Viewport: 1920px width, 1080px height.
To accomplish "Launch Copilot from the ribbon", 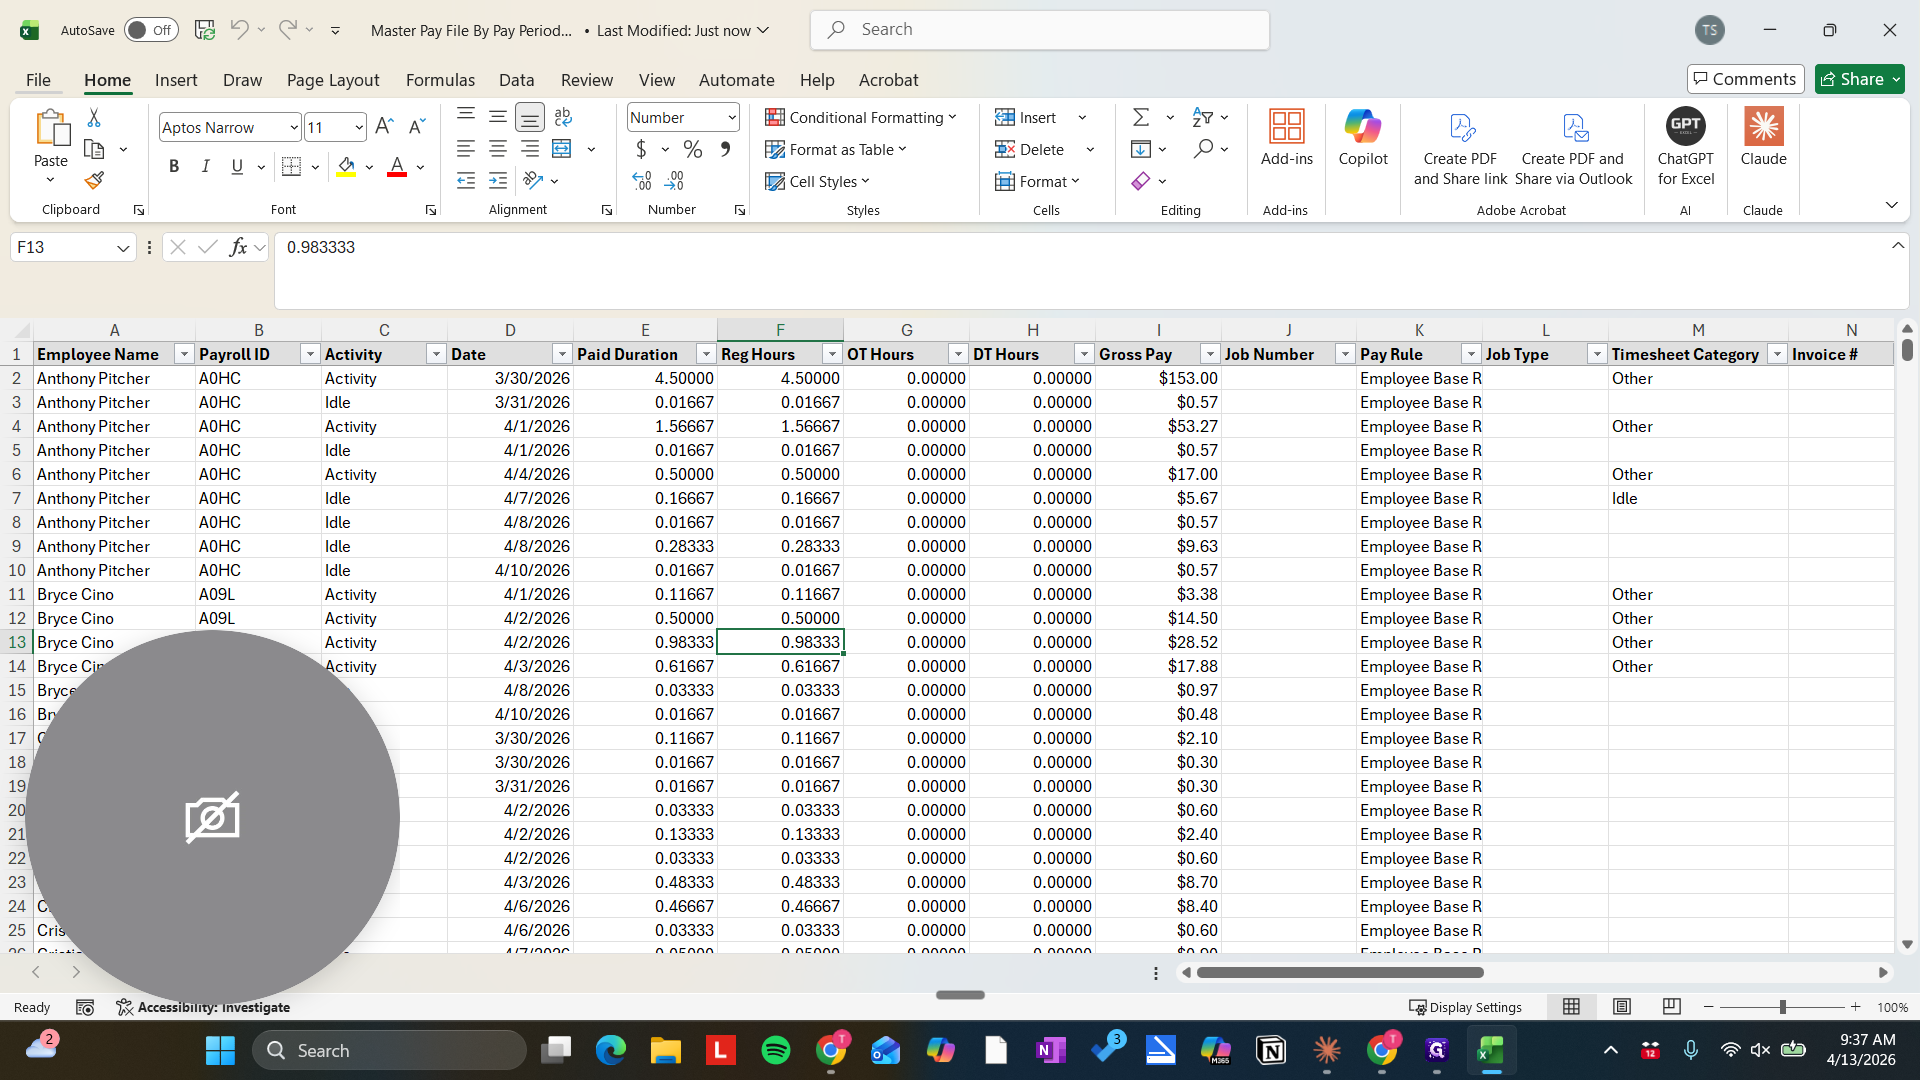I will [1363, 140].
